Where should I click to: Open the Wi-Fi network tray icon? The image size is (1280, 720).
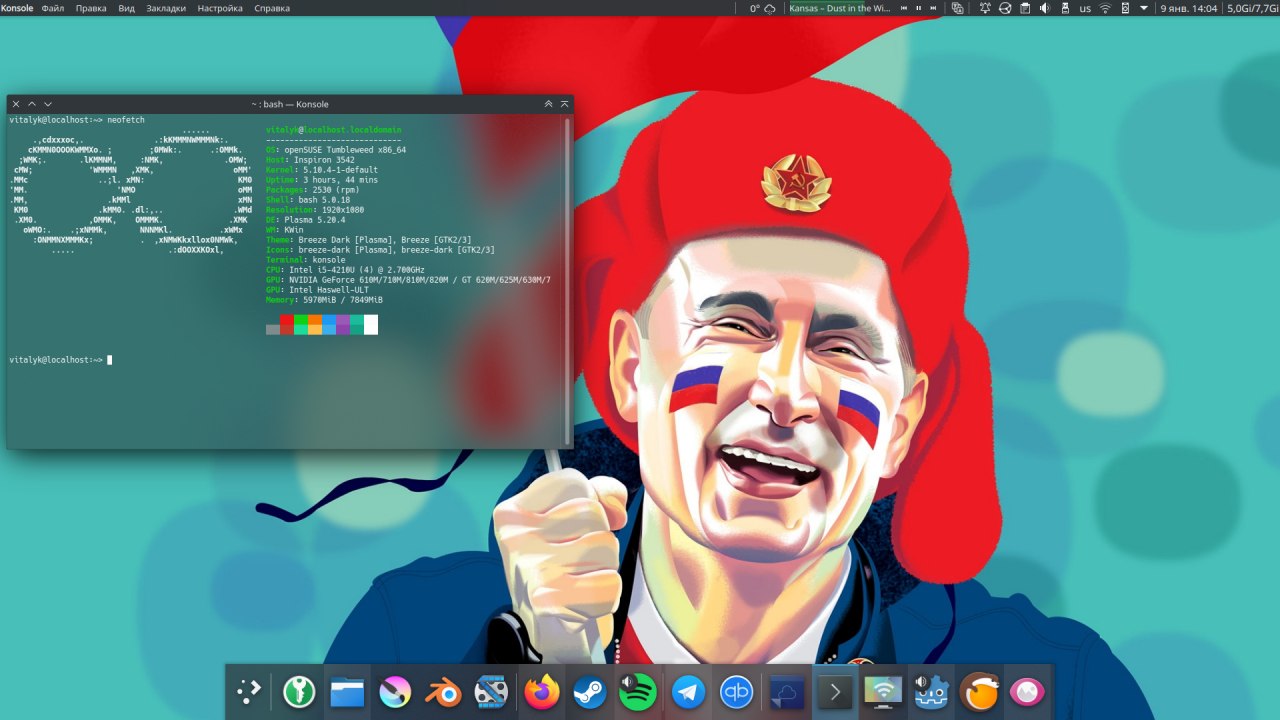click(x=1105, y=8)
